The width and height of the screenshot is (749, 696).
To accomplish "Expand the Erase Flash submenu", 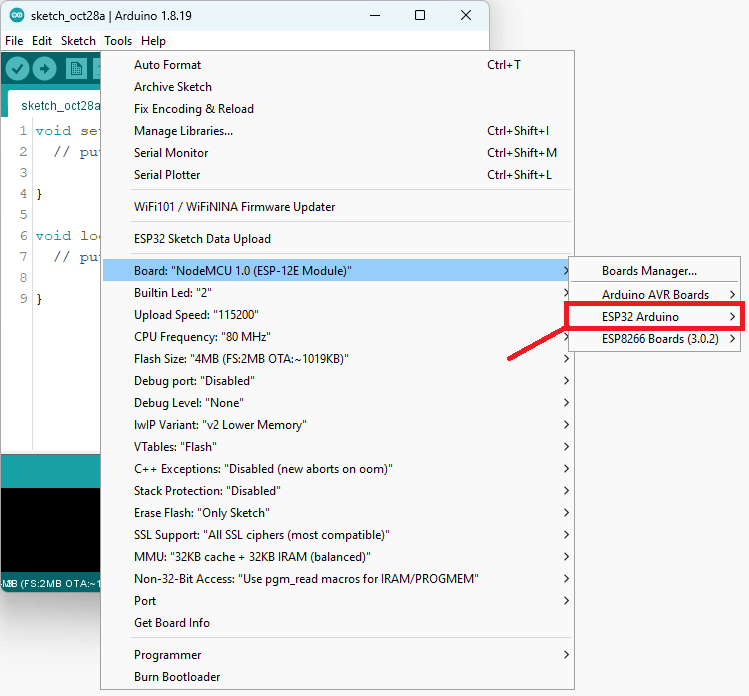I will point(337,512).
